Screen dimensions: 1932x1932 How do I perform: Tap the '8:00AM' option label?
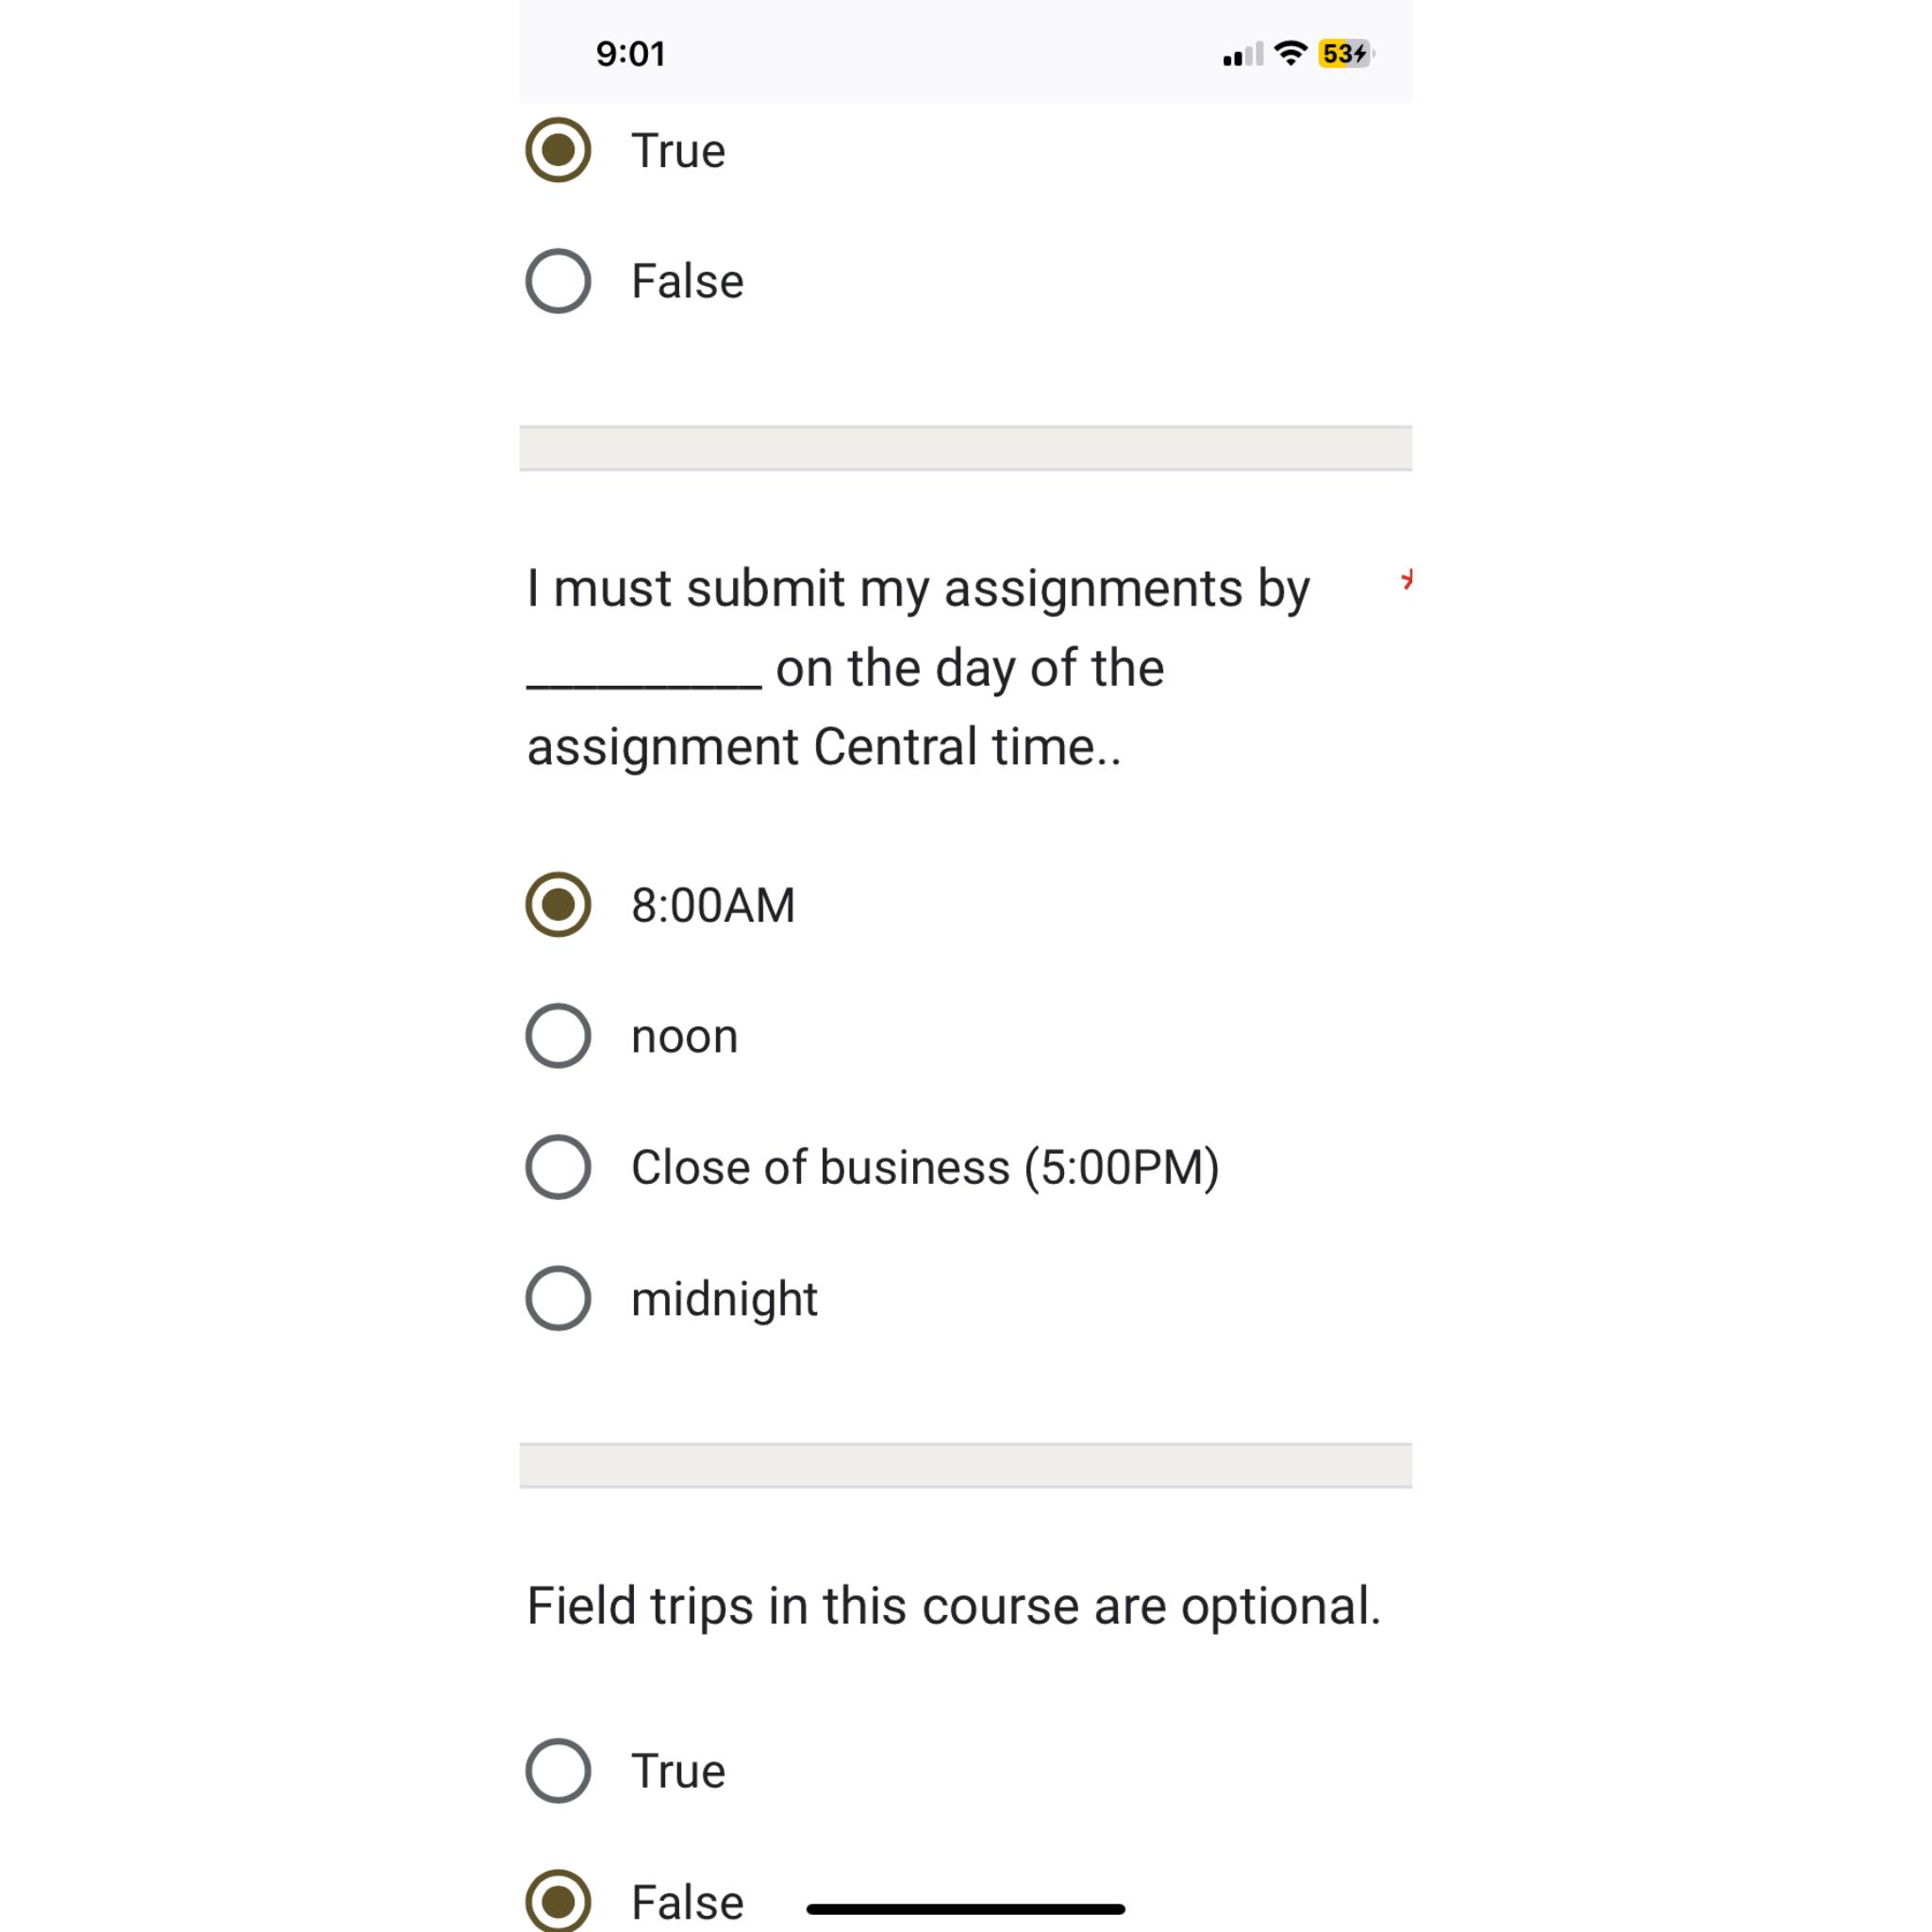pos(713,905)
